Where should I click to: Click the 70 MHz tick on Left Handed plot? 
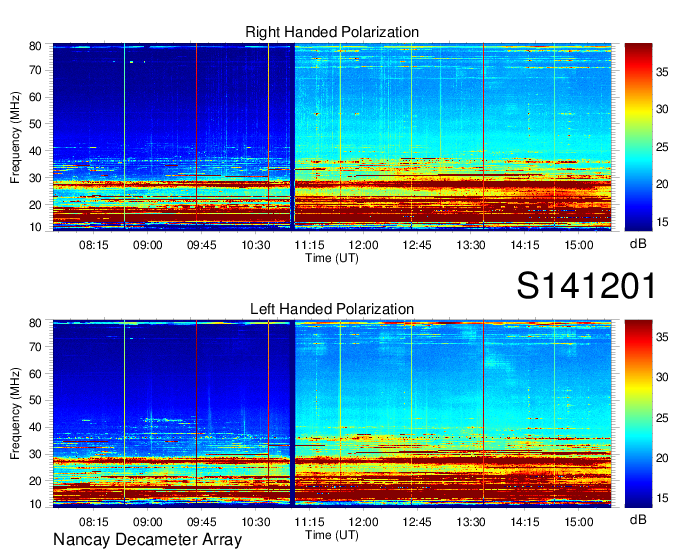[x=35, y=346]
